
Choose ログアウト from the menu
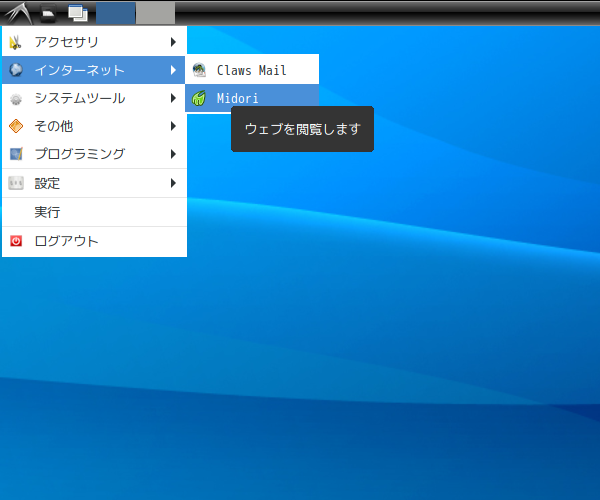(x=95, y=241)
